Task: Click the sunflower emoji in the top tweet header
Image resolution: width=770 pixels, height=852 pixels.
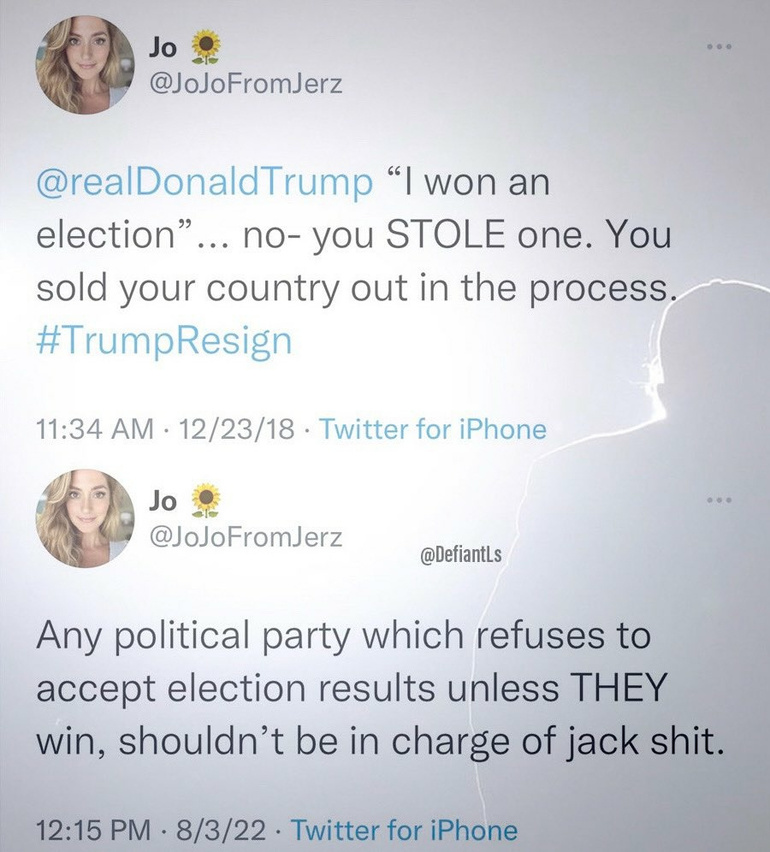Action: pyautogui.click(x=206, y=45)
